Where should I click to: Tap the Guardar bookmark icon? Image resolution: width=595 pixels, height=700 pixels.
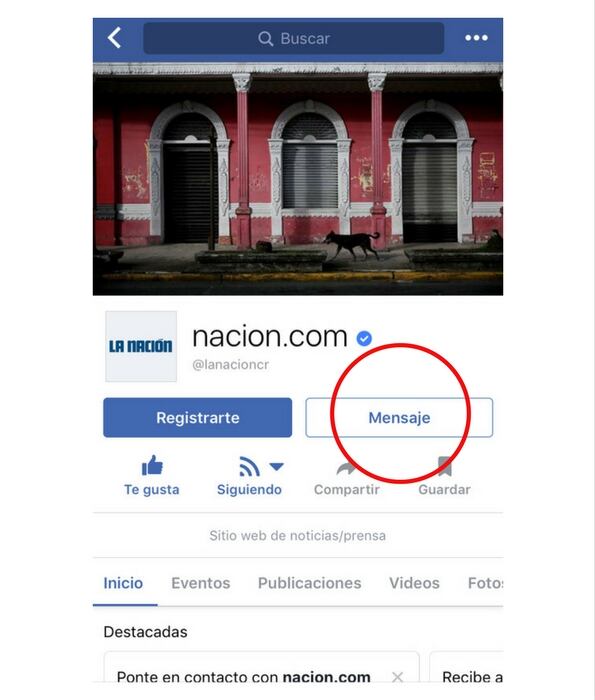(445, 466)
